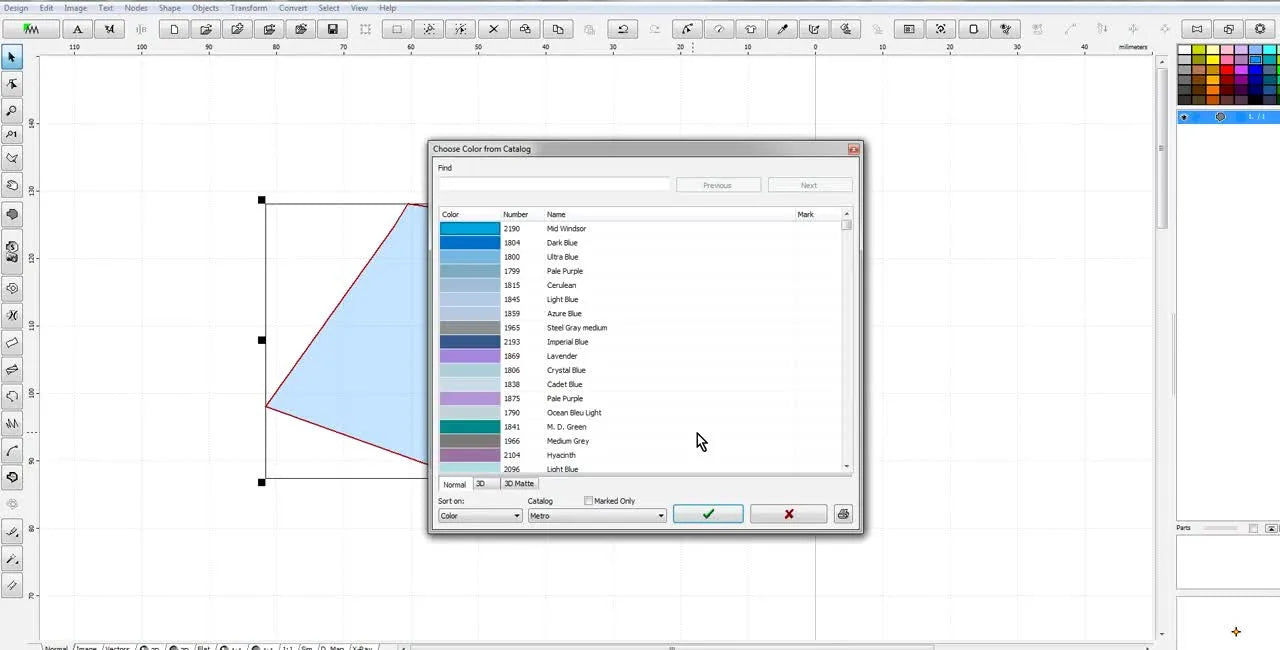Confirm color choice with the green checkmark button
This screenshot has width=1280, height=650.
point(708,513)
